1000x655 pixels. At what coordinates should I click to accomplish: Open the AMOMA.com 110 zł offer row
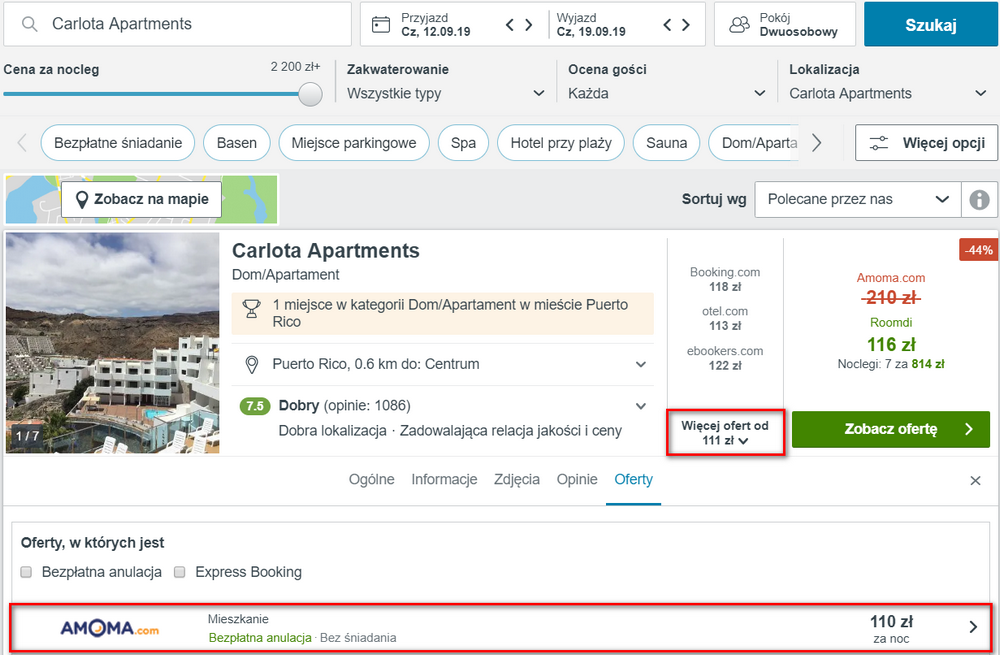tap(501, 628)
